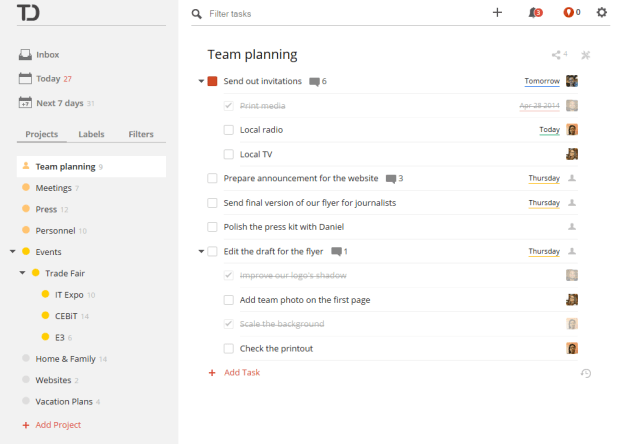
Task: Click the Add Project link
Action: 58,425
